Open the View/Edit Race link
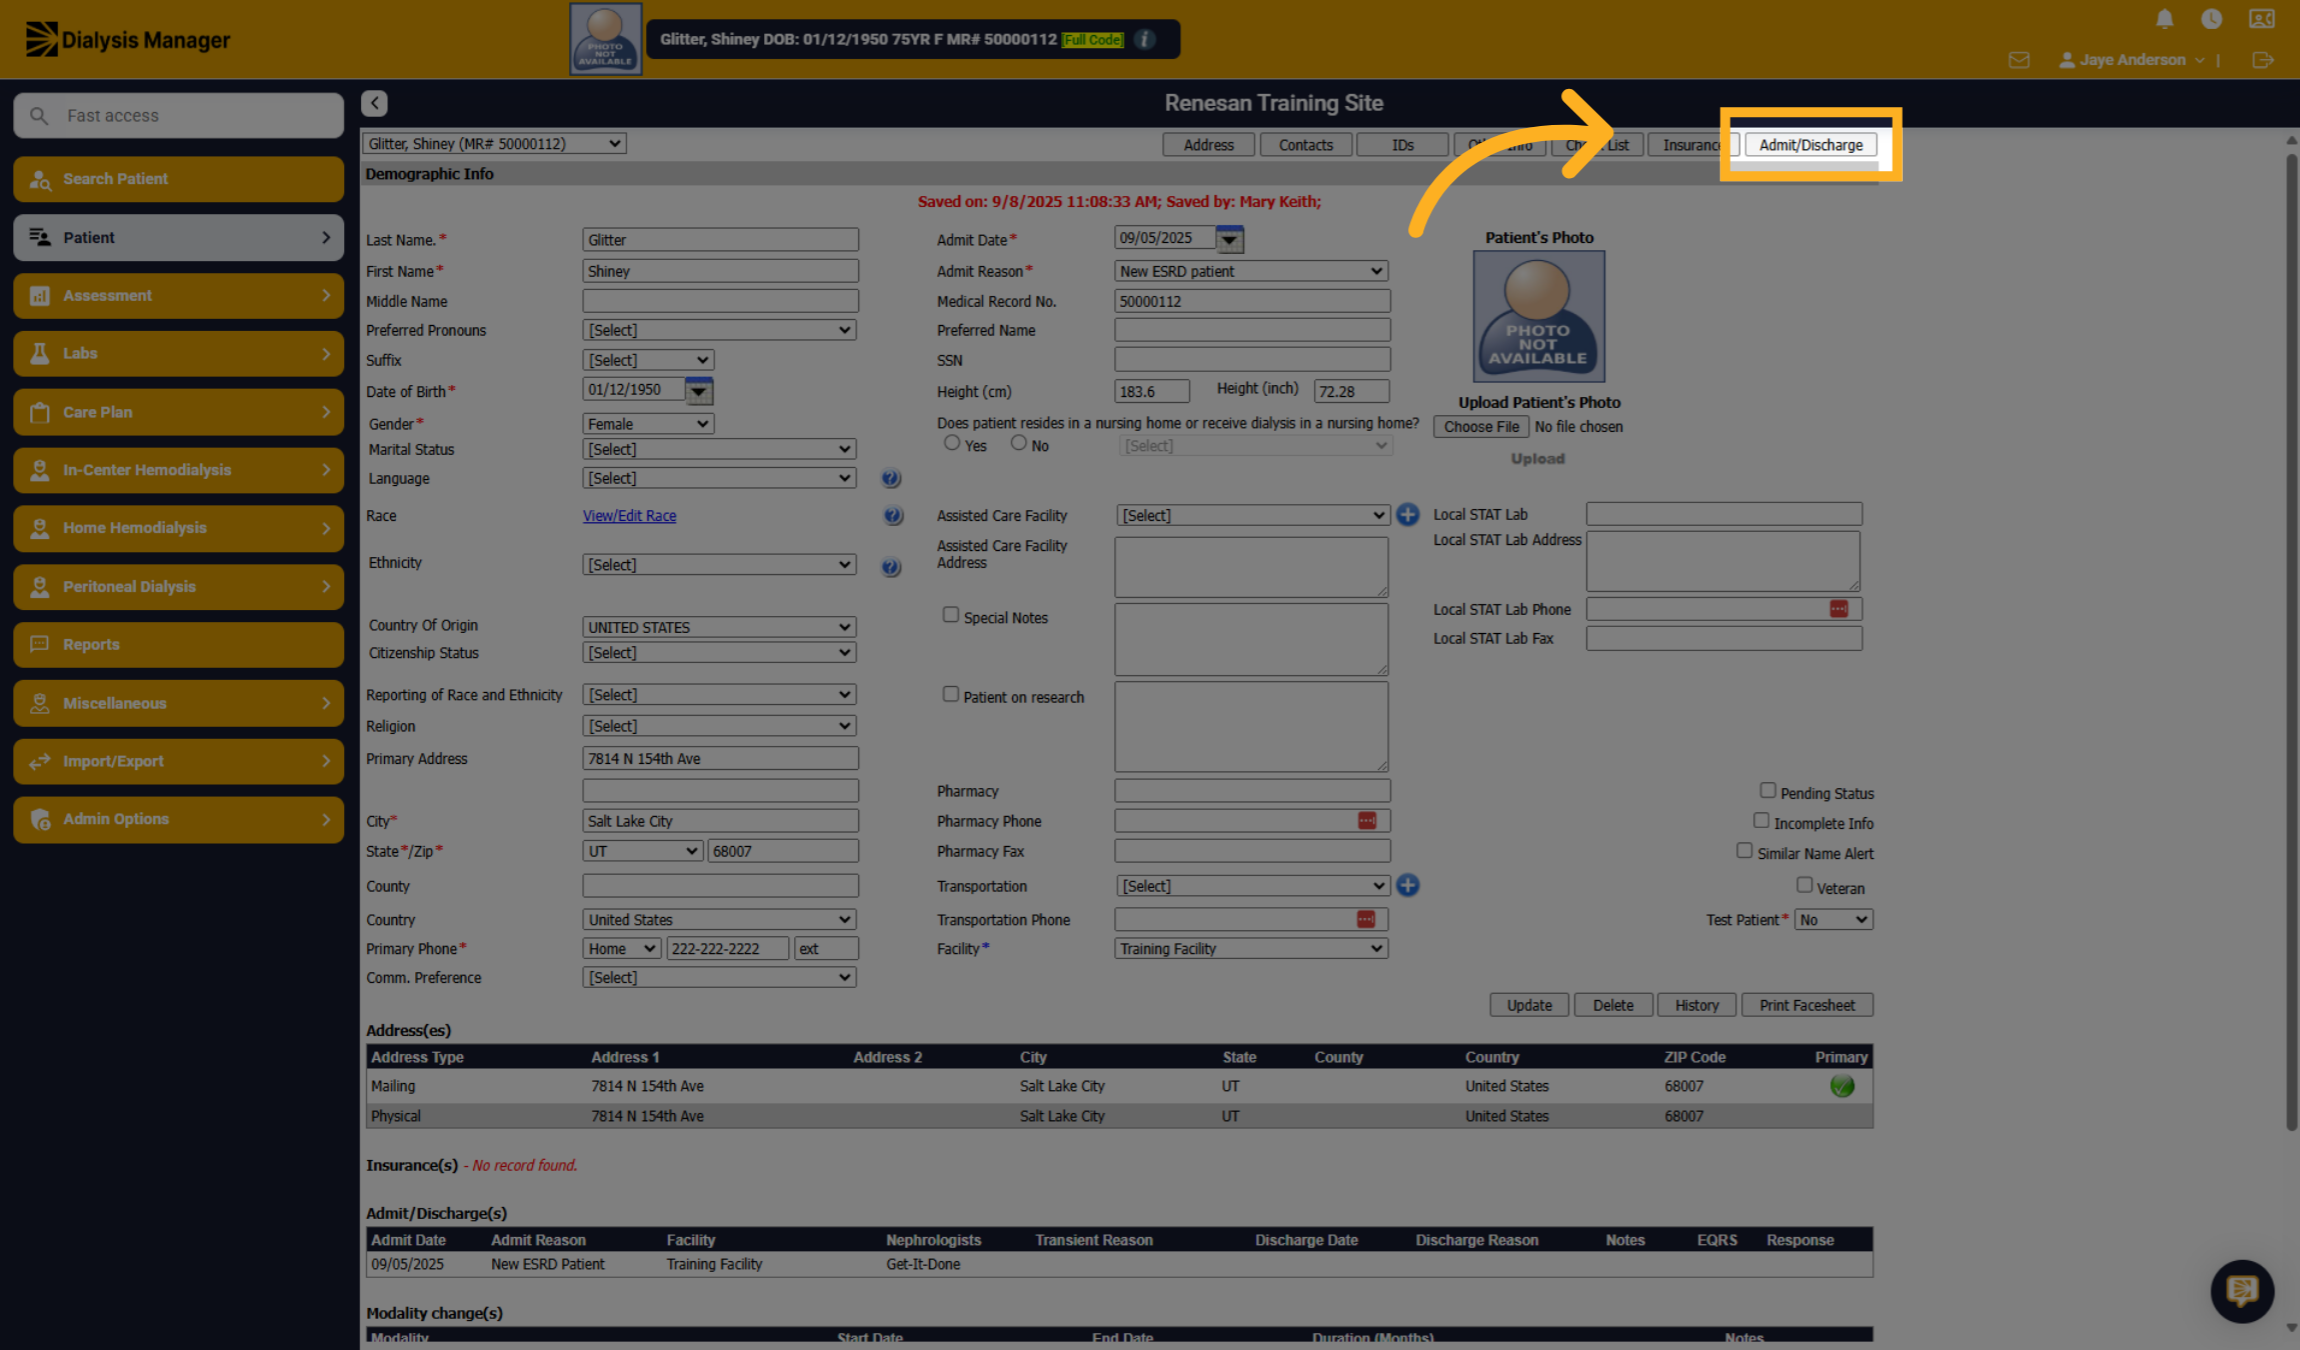Image resolution: width=2300 pixels, height=1350 pixels. click(x=629, y=516)
